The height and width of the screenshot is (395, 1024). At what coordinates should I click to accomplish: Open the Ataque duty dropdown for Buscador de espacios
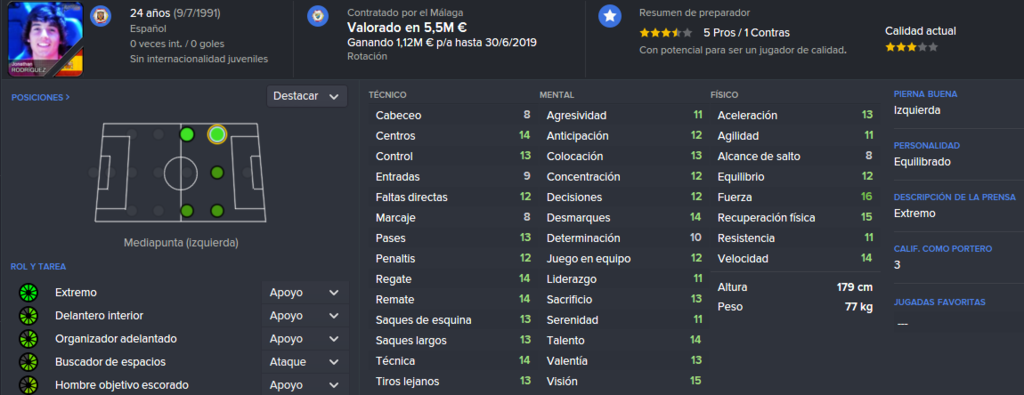tap(305, 362)
